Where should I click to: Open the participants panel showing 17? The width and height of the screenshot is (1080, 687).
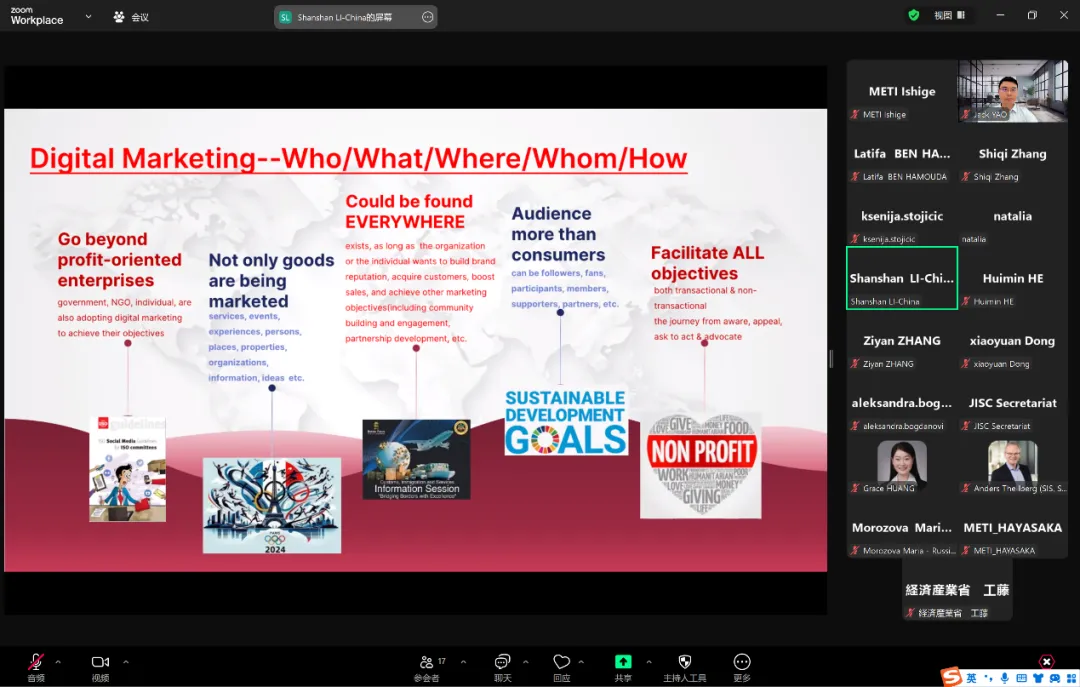point(432,666)
